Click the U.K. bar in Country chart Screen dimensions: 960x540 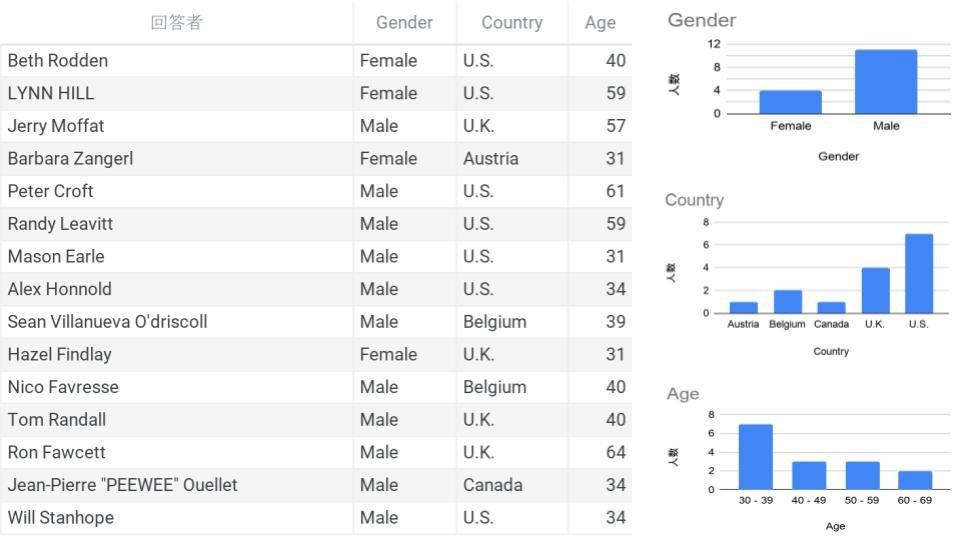click(x=875, y=290)
